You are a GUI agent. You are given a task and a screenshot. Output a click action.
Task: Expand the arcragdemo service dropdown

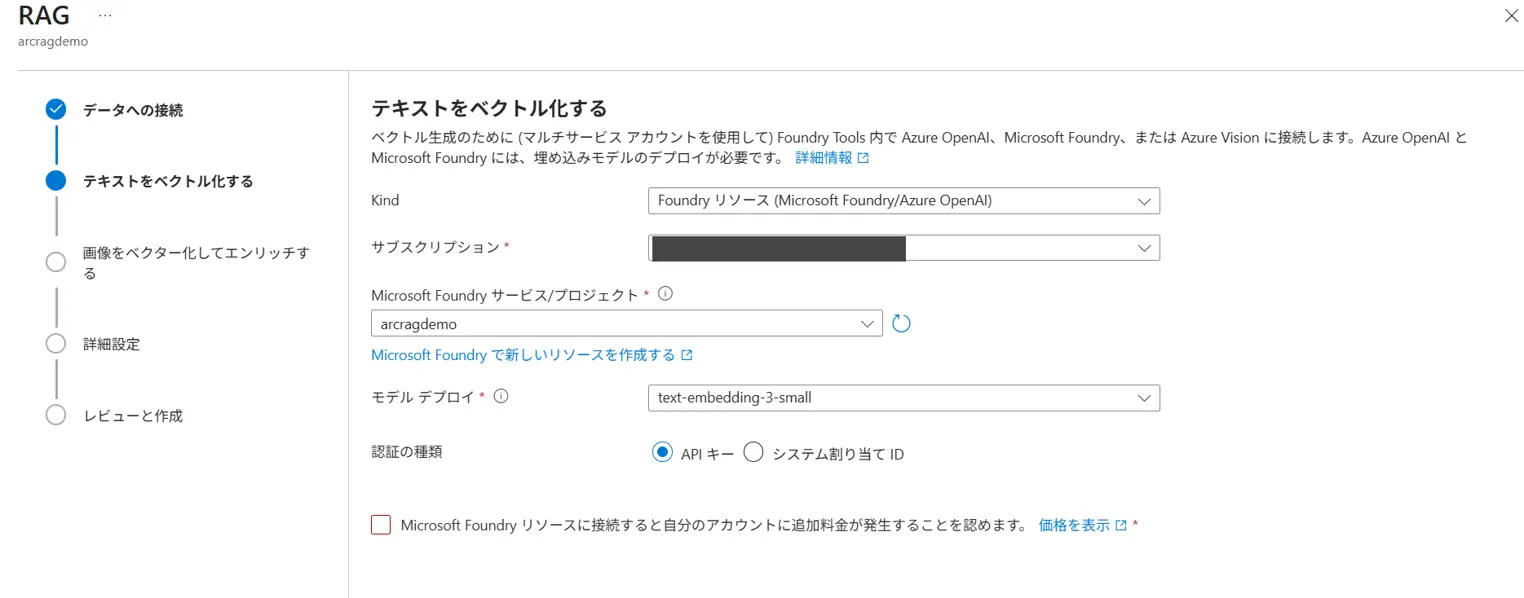click(x=626, y=324)
